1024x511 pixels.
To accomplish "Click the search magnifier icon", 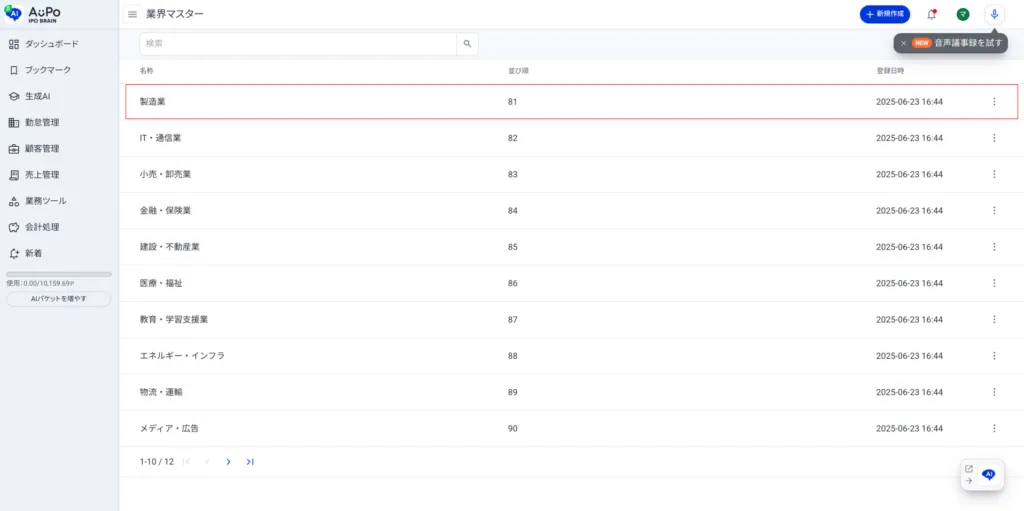I will [x=467, y=44].
